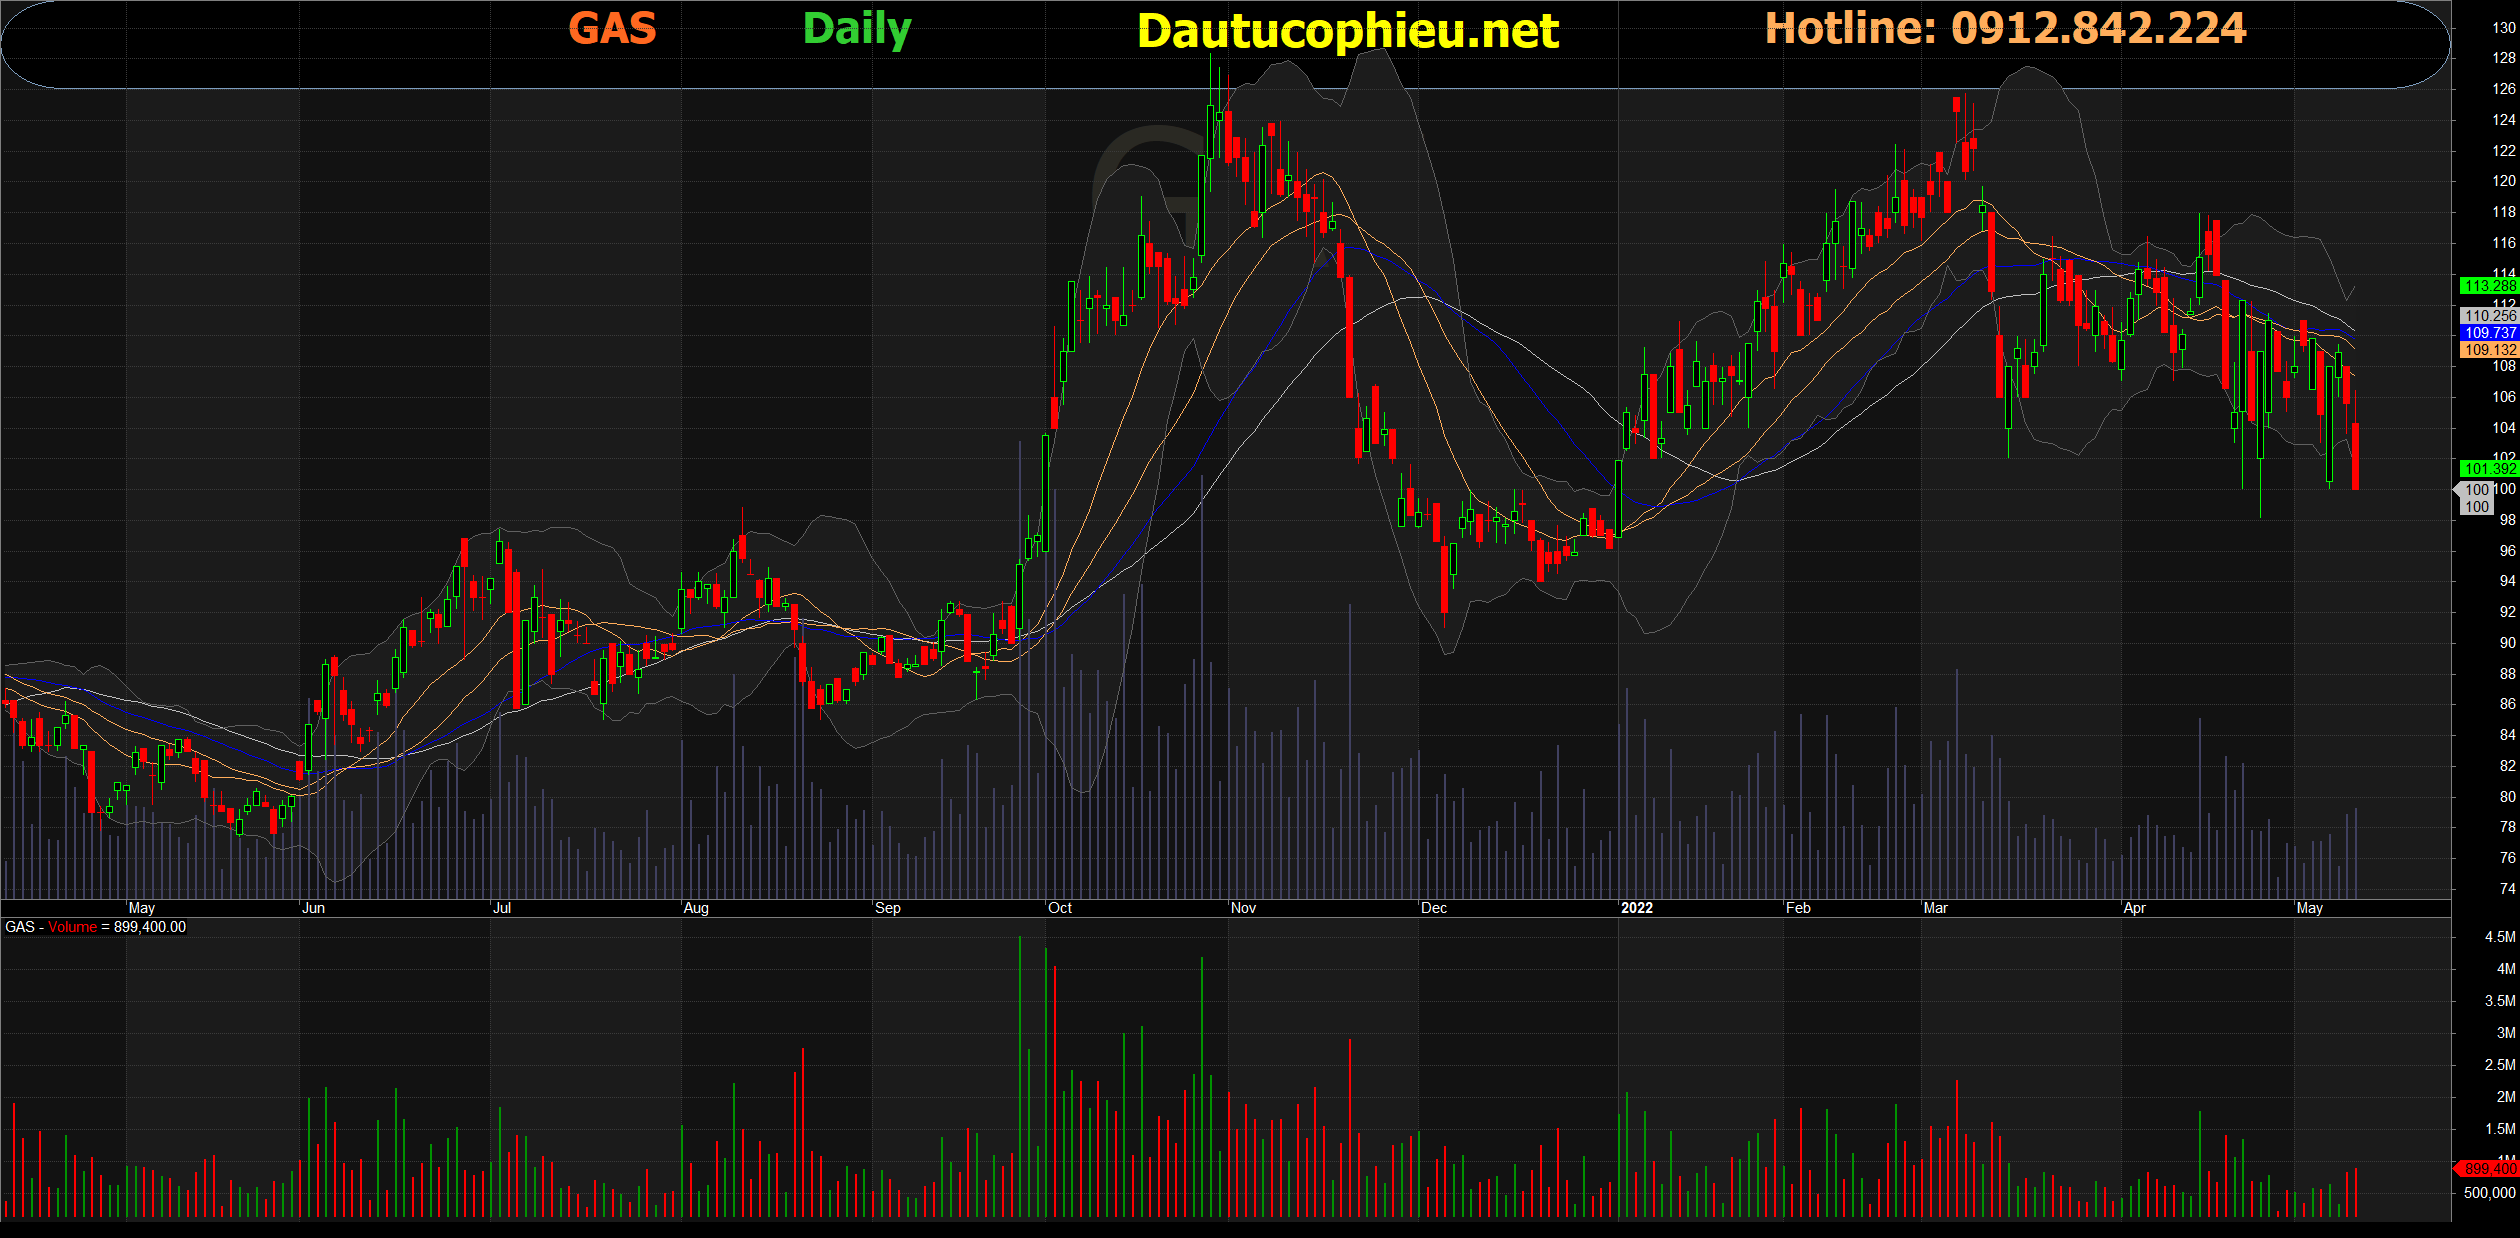Click the Oct month label on the time axis
Image resolution: width=2520 pixels, height=1238 pixels.
pos(1059,908)
